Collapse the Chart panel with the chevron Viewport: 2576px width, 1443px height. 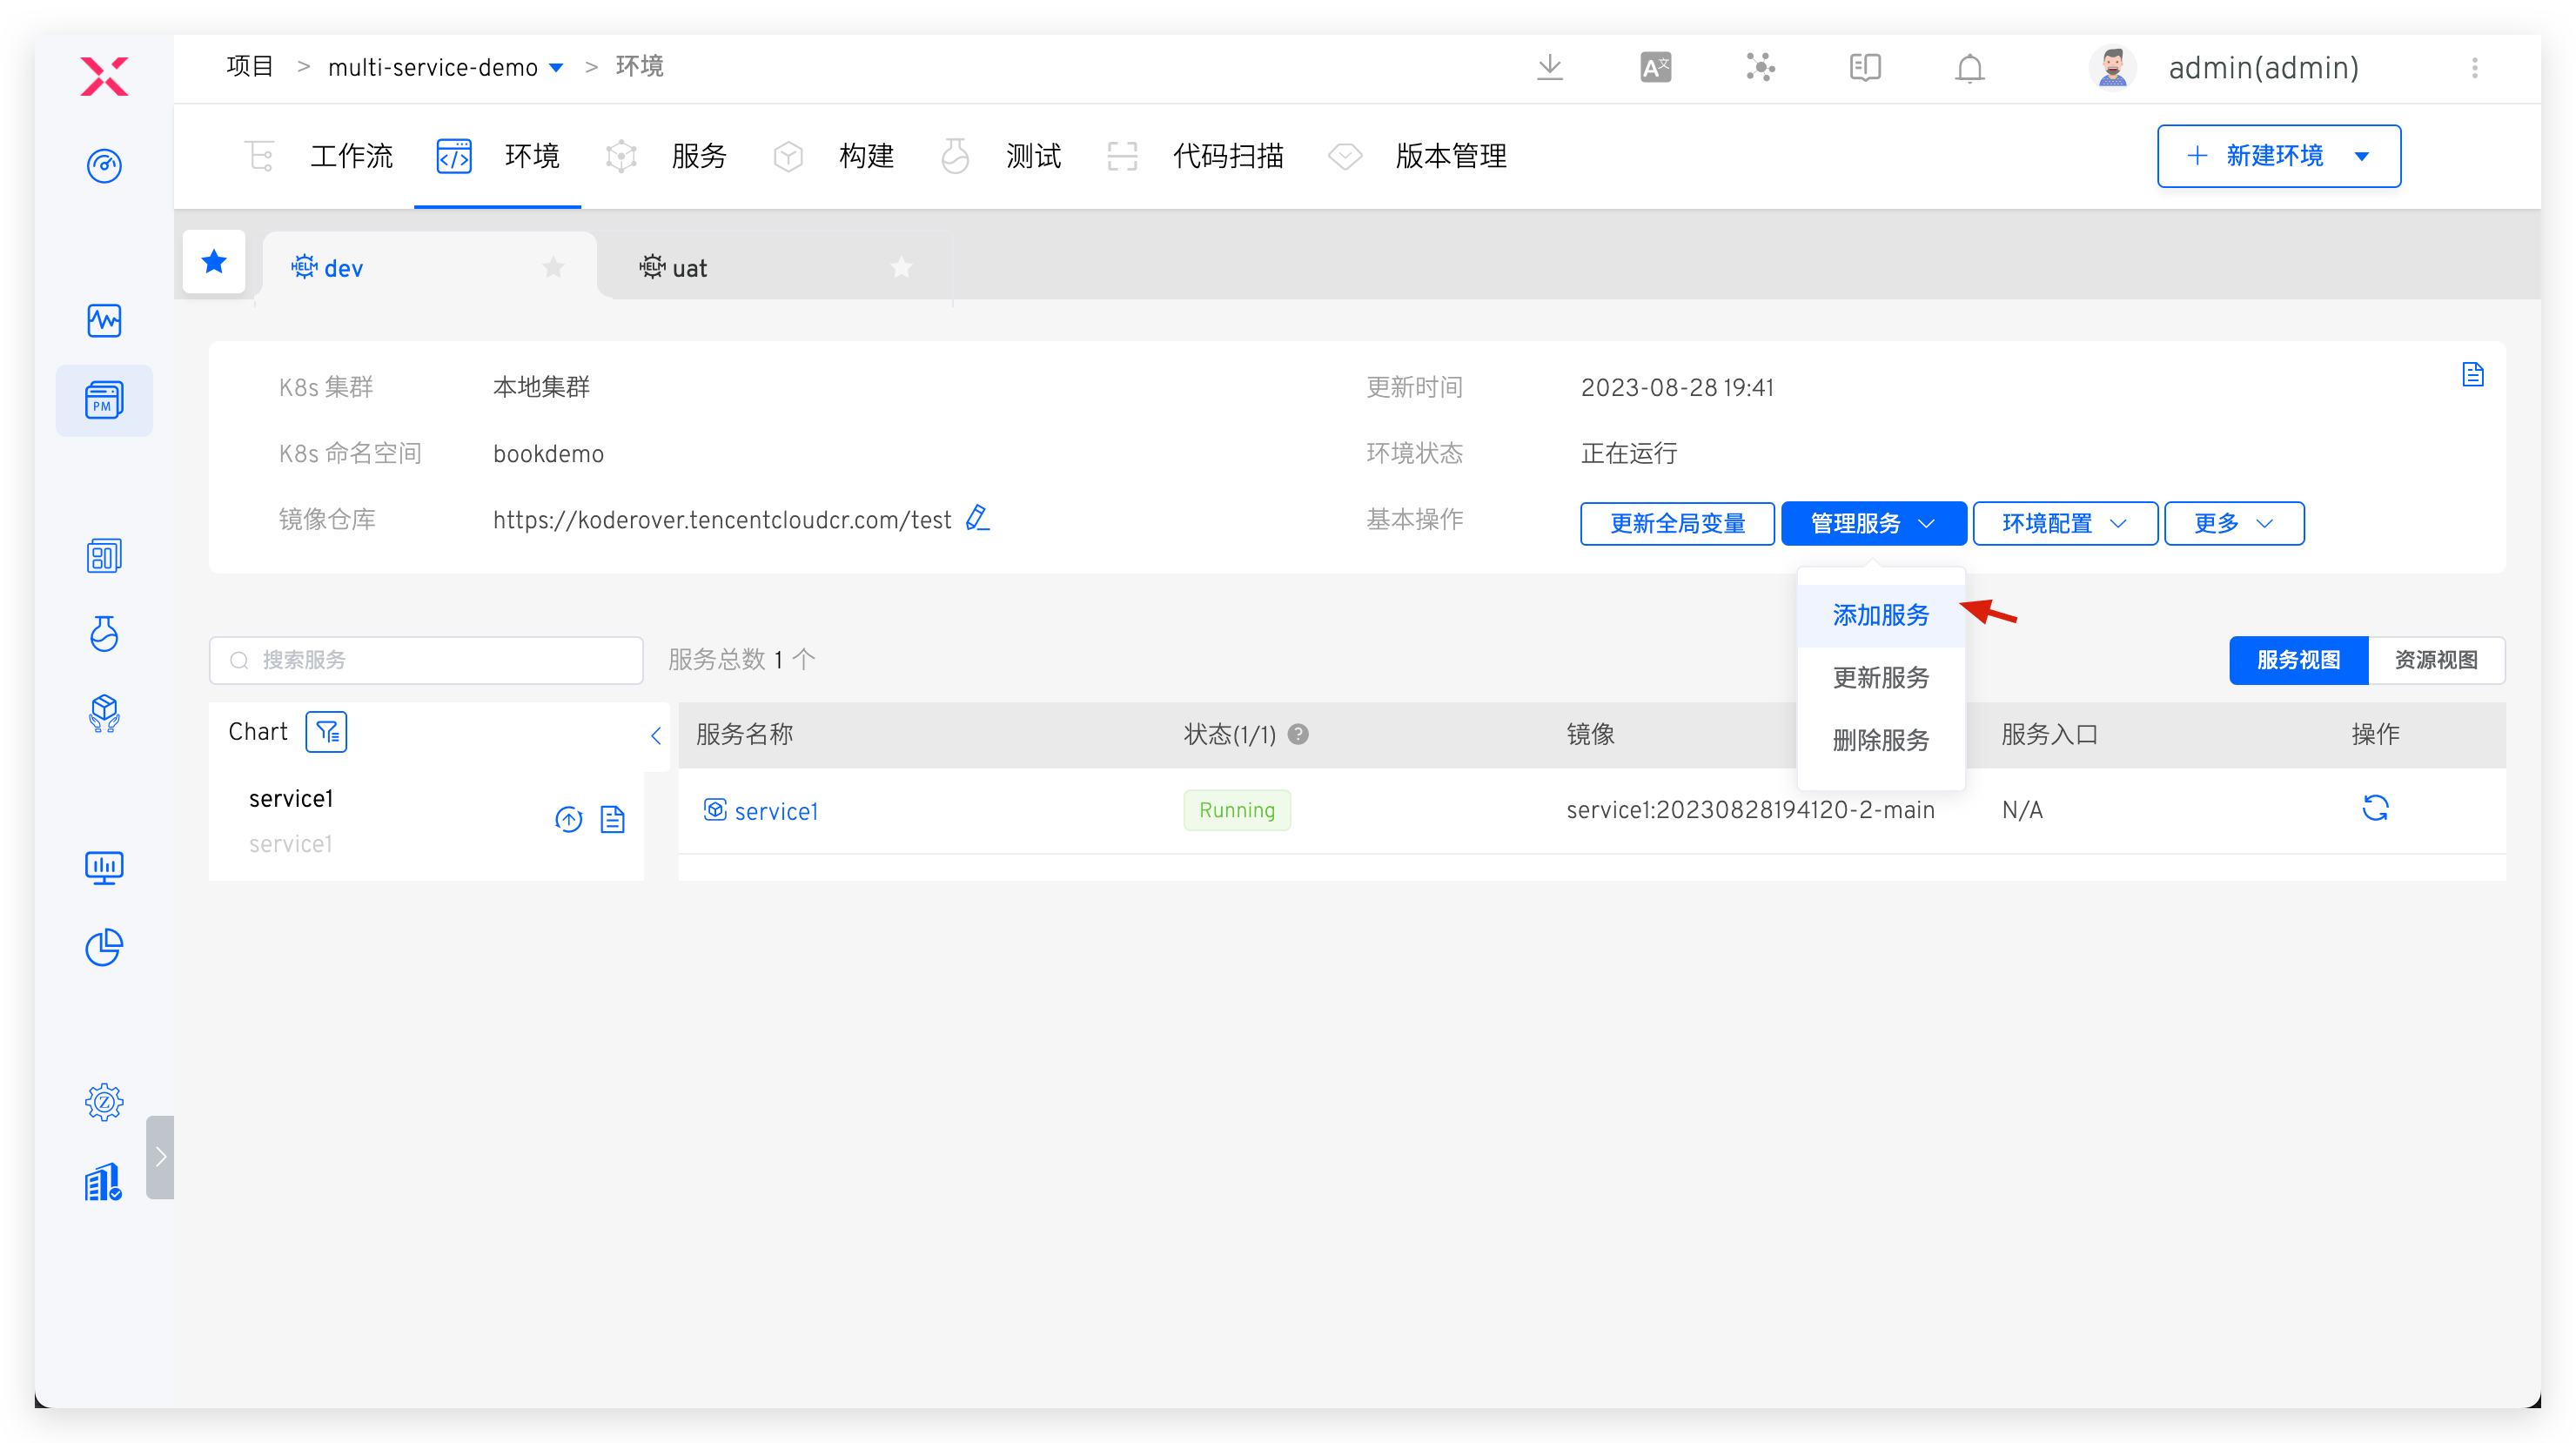[x=656, y=735]
